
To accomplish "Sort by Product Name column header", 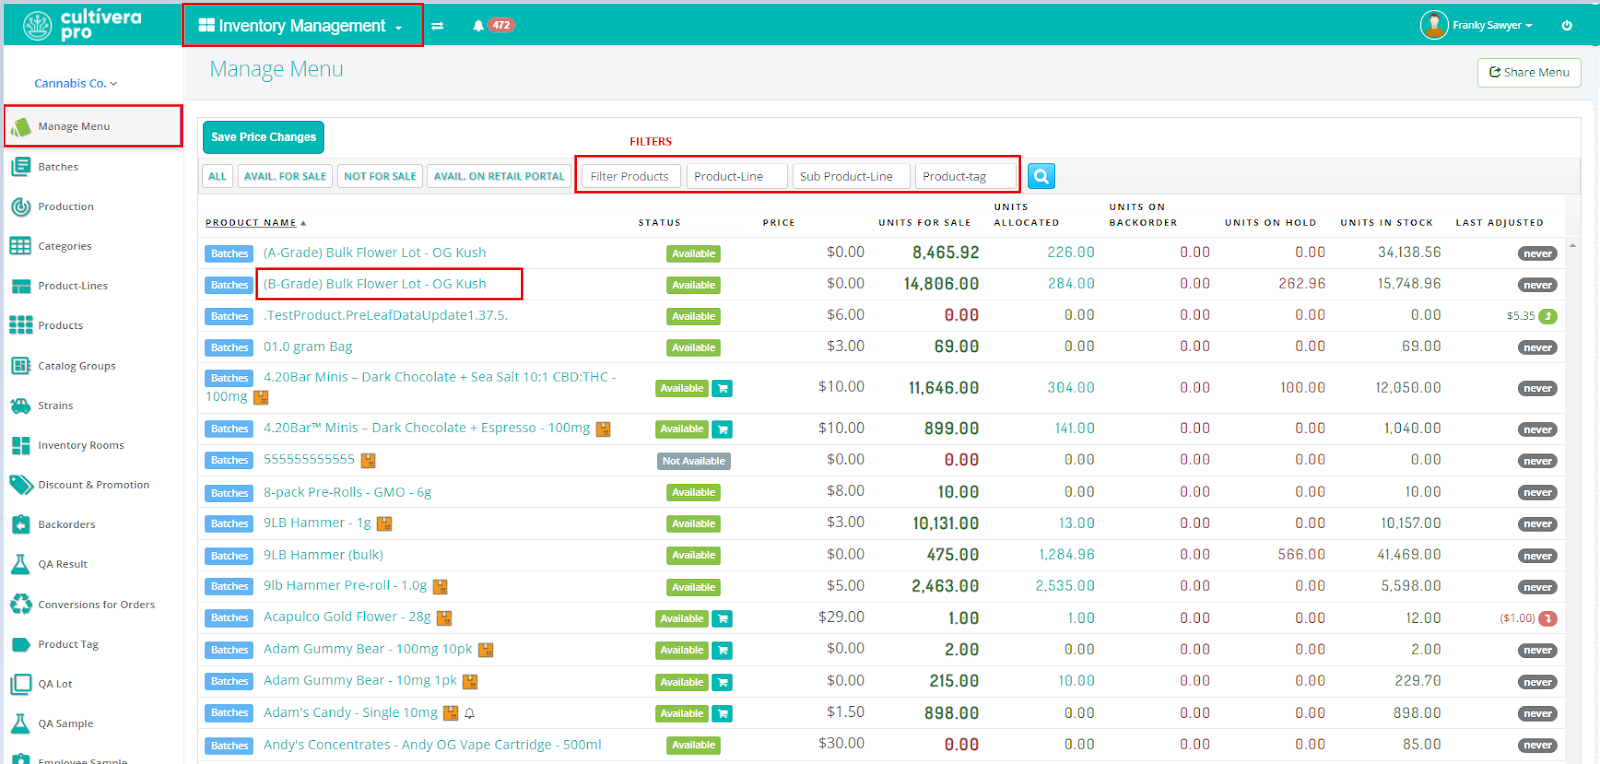I will coord(255,223).
